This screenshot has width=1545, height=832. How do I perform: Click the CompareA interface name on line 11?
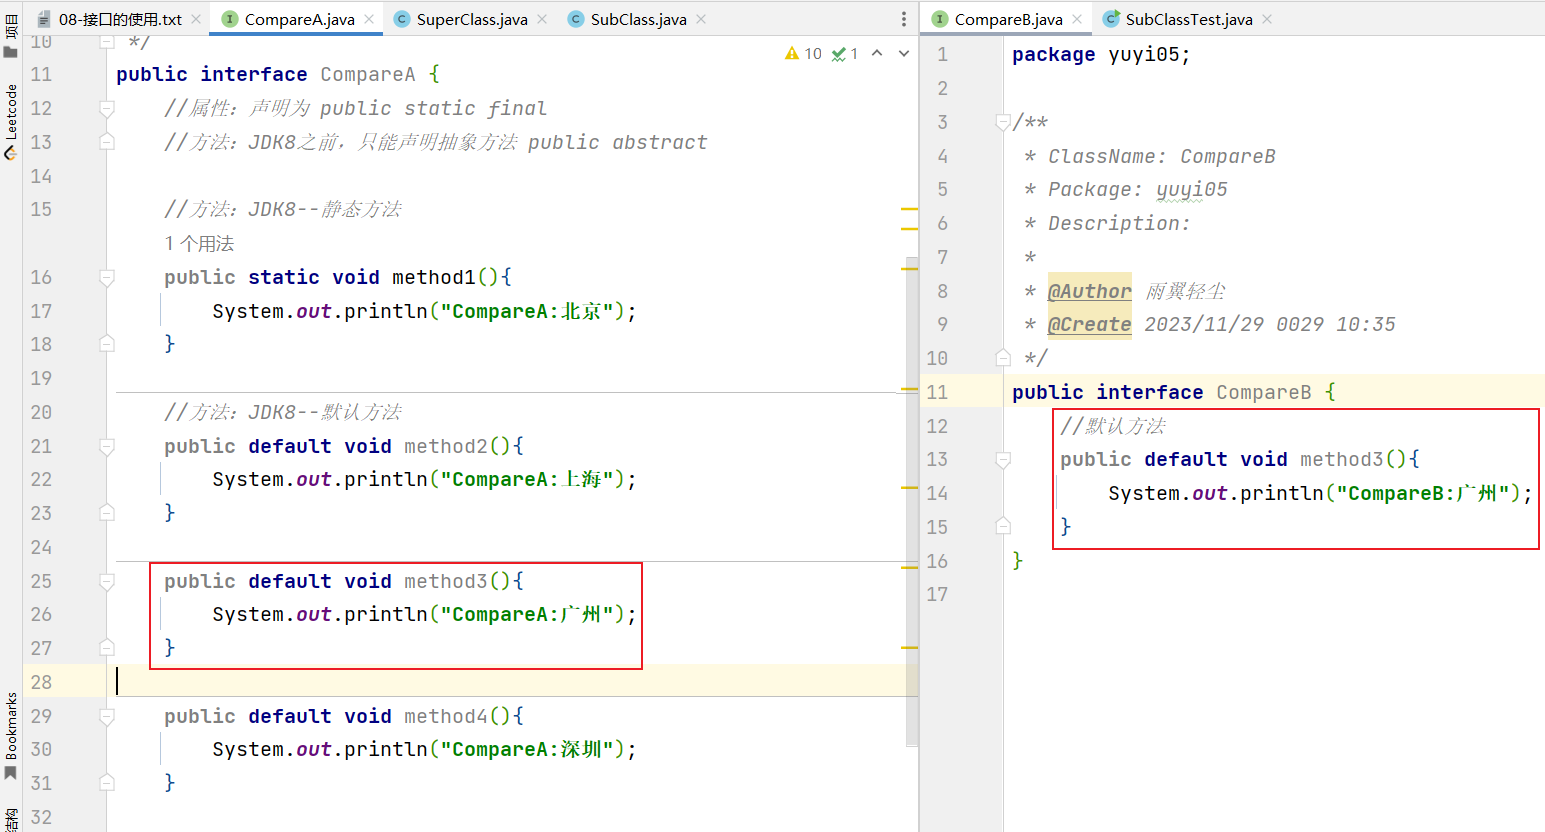tap(367, 74)
